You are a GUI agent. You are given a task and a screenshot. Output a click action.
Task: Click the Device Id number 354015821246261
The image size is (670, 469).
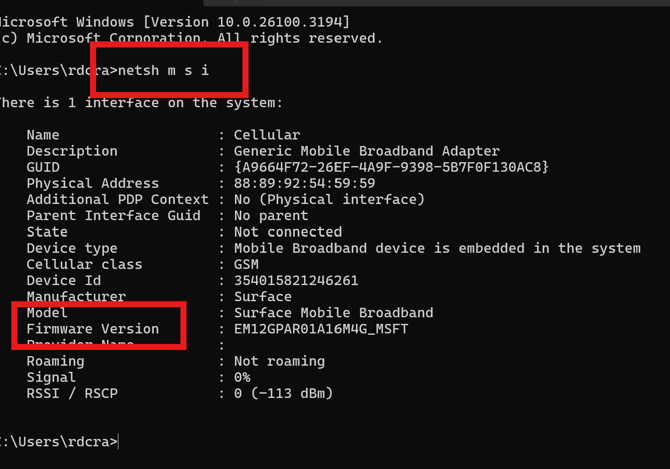(x=295, y=280)
